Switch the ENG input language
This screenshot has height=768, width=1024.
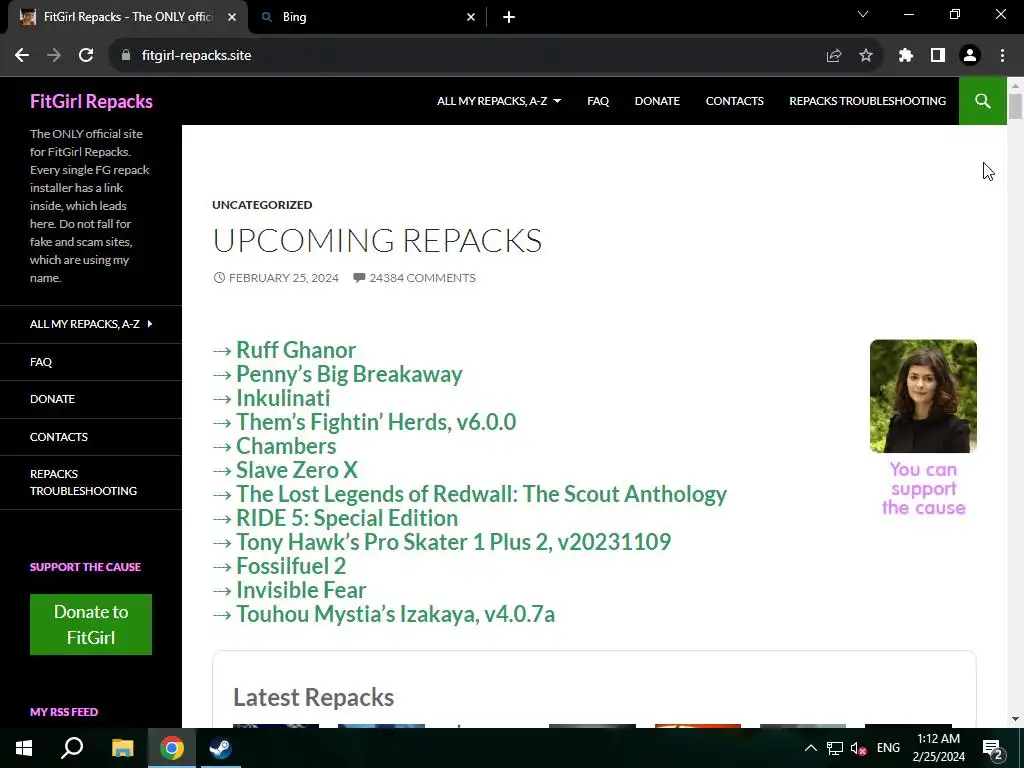[888, 748]
